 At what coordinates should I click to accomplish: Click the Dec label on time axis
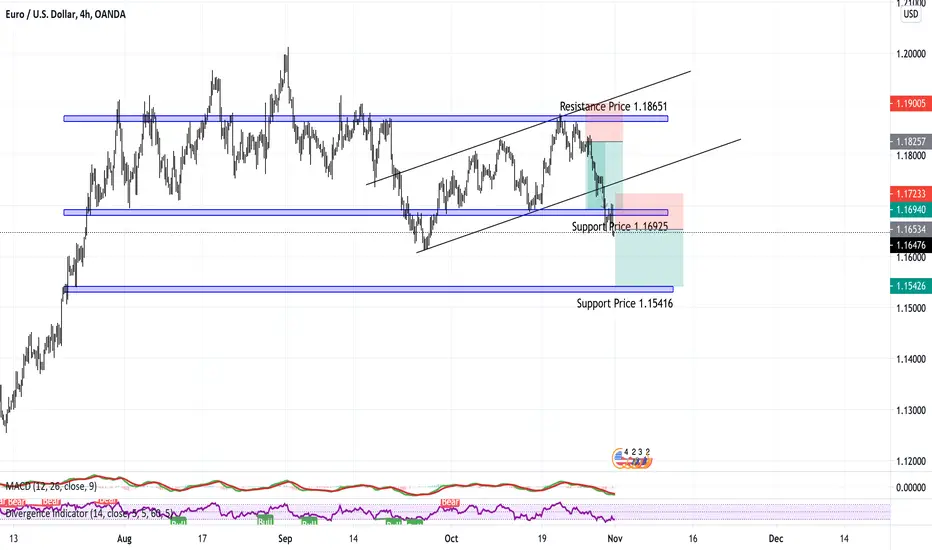(776, 539)
